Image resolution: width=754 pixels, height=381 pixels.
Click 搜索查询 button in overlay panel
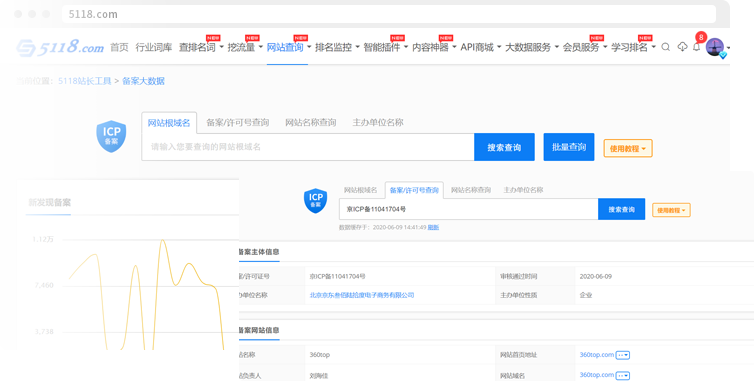[x=621, y=209]
